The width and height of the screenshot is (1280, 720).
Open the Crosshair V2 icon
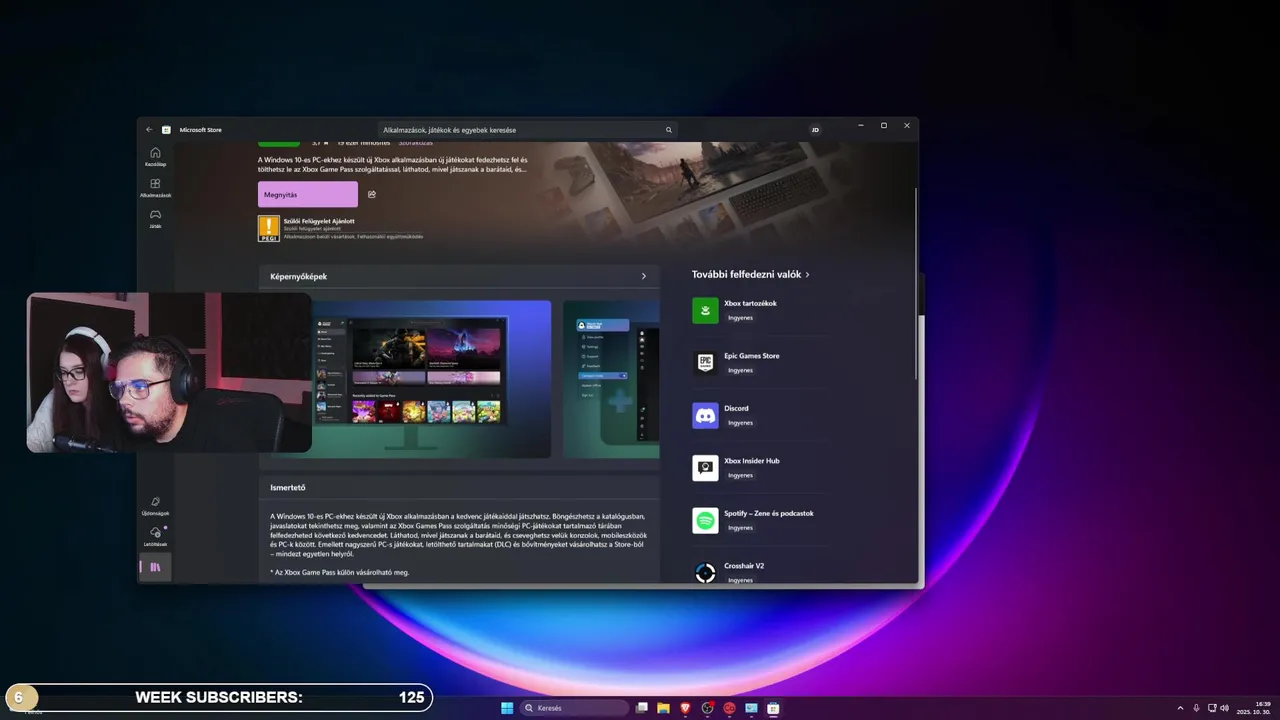point(705,572)
